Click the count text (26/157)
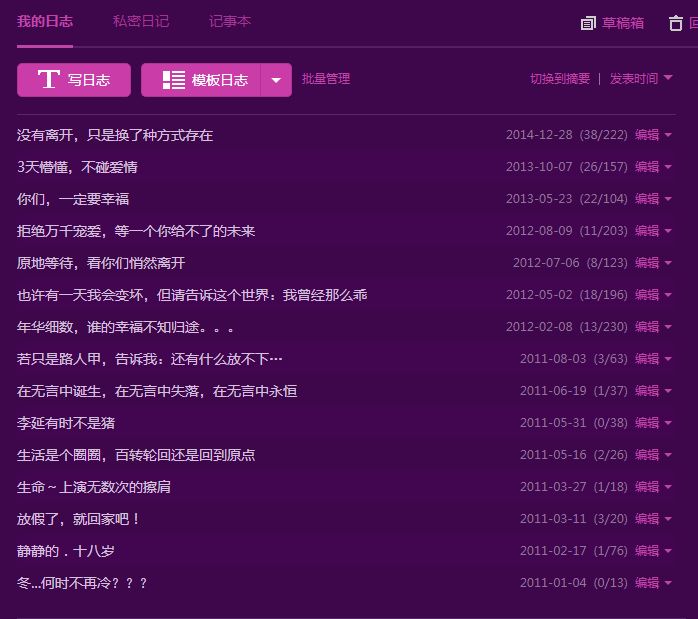The image size is (698, 619). click(604, 167)
